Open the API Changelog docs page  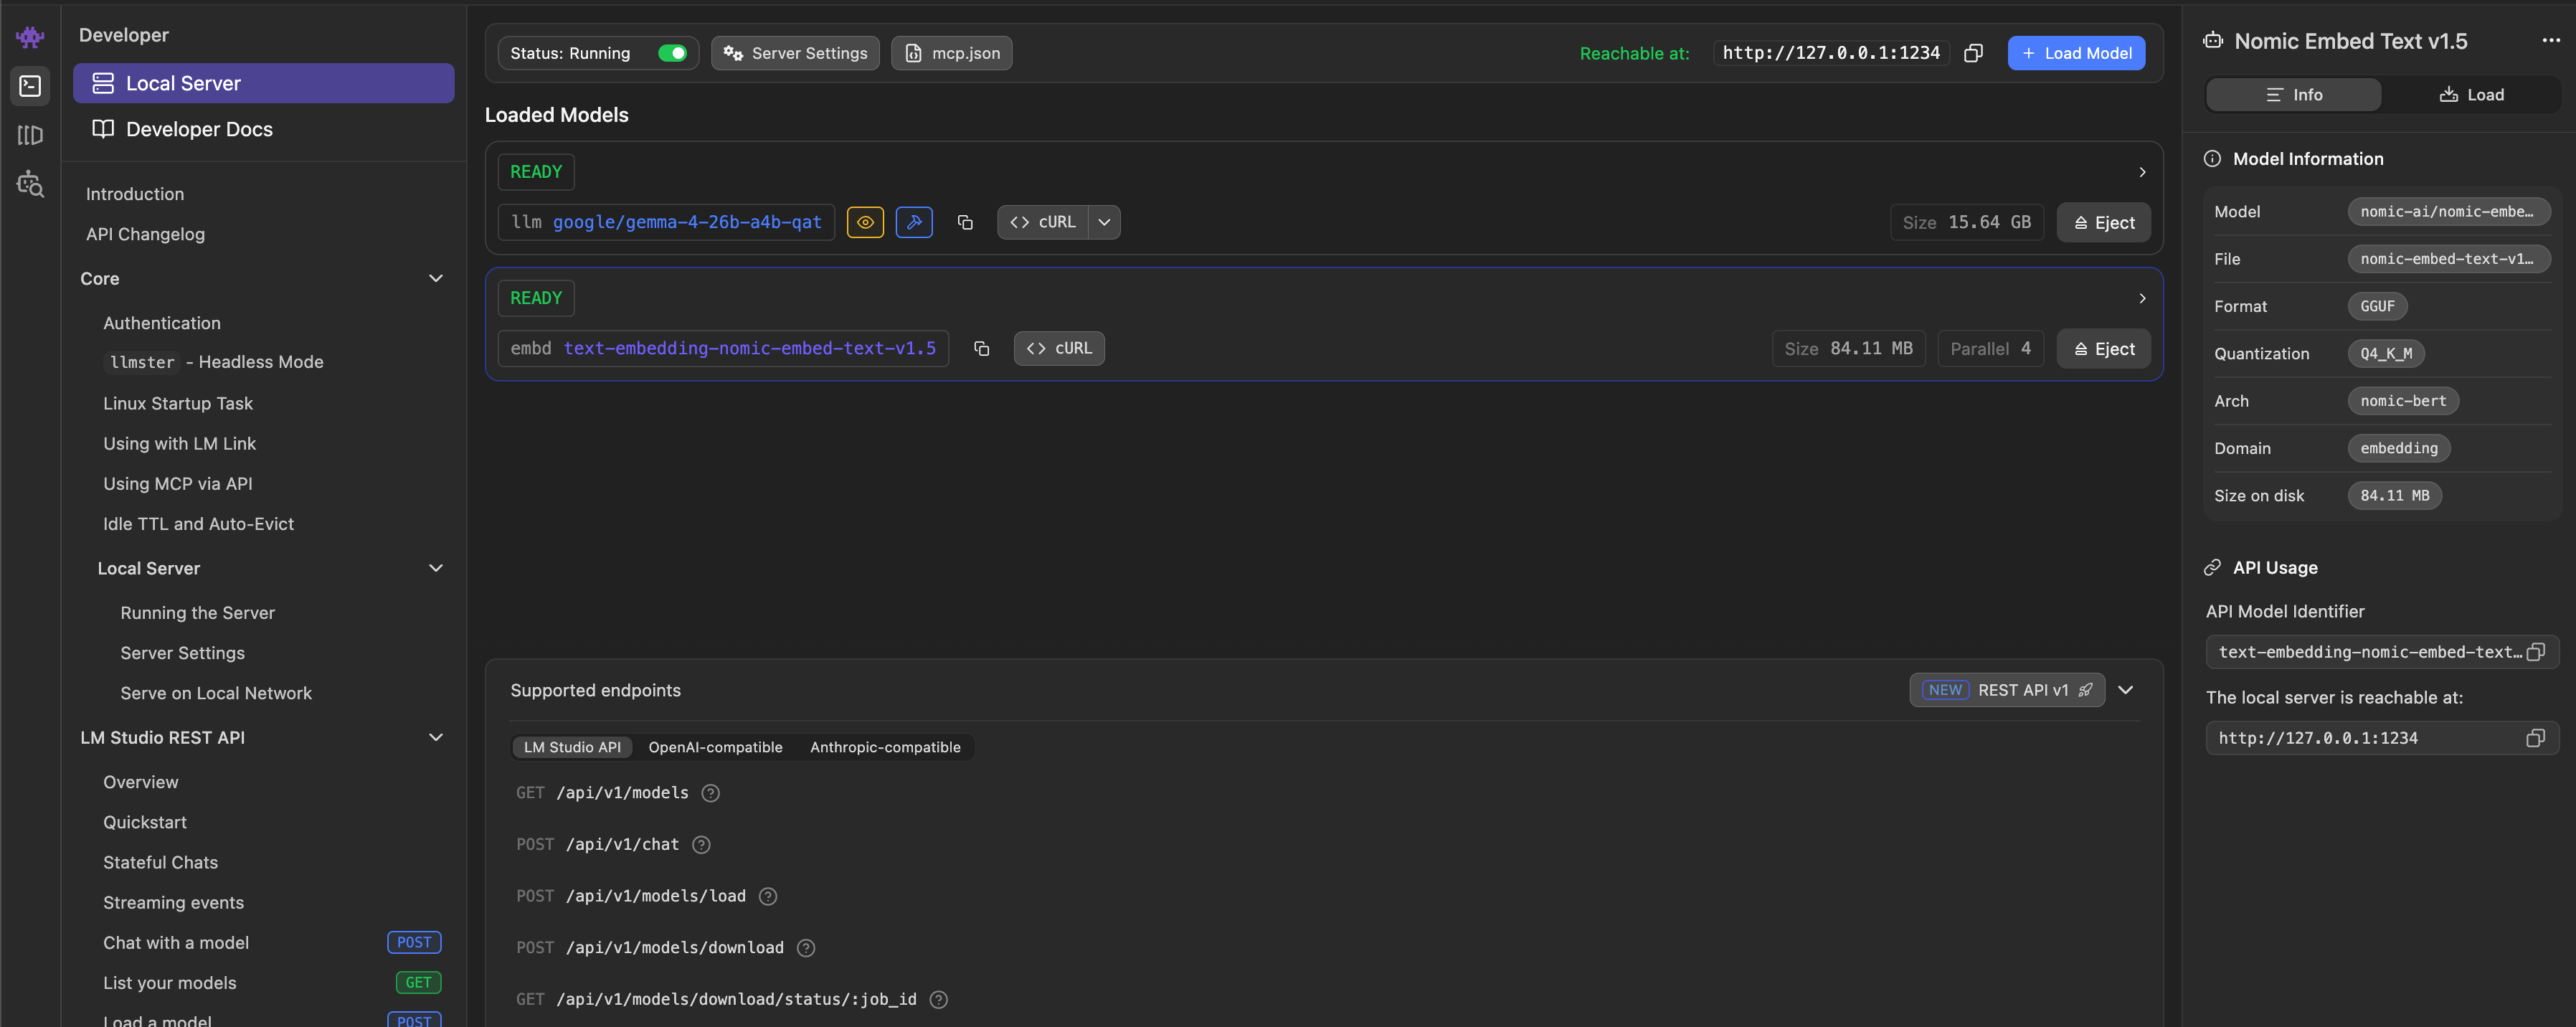pyautogui.click(x=145, y=234)
